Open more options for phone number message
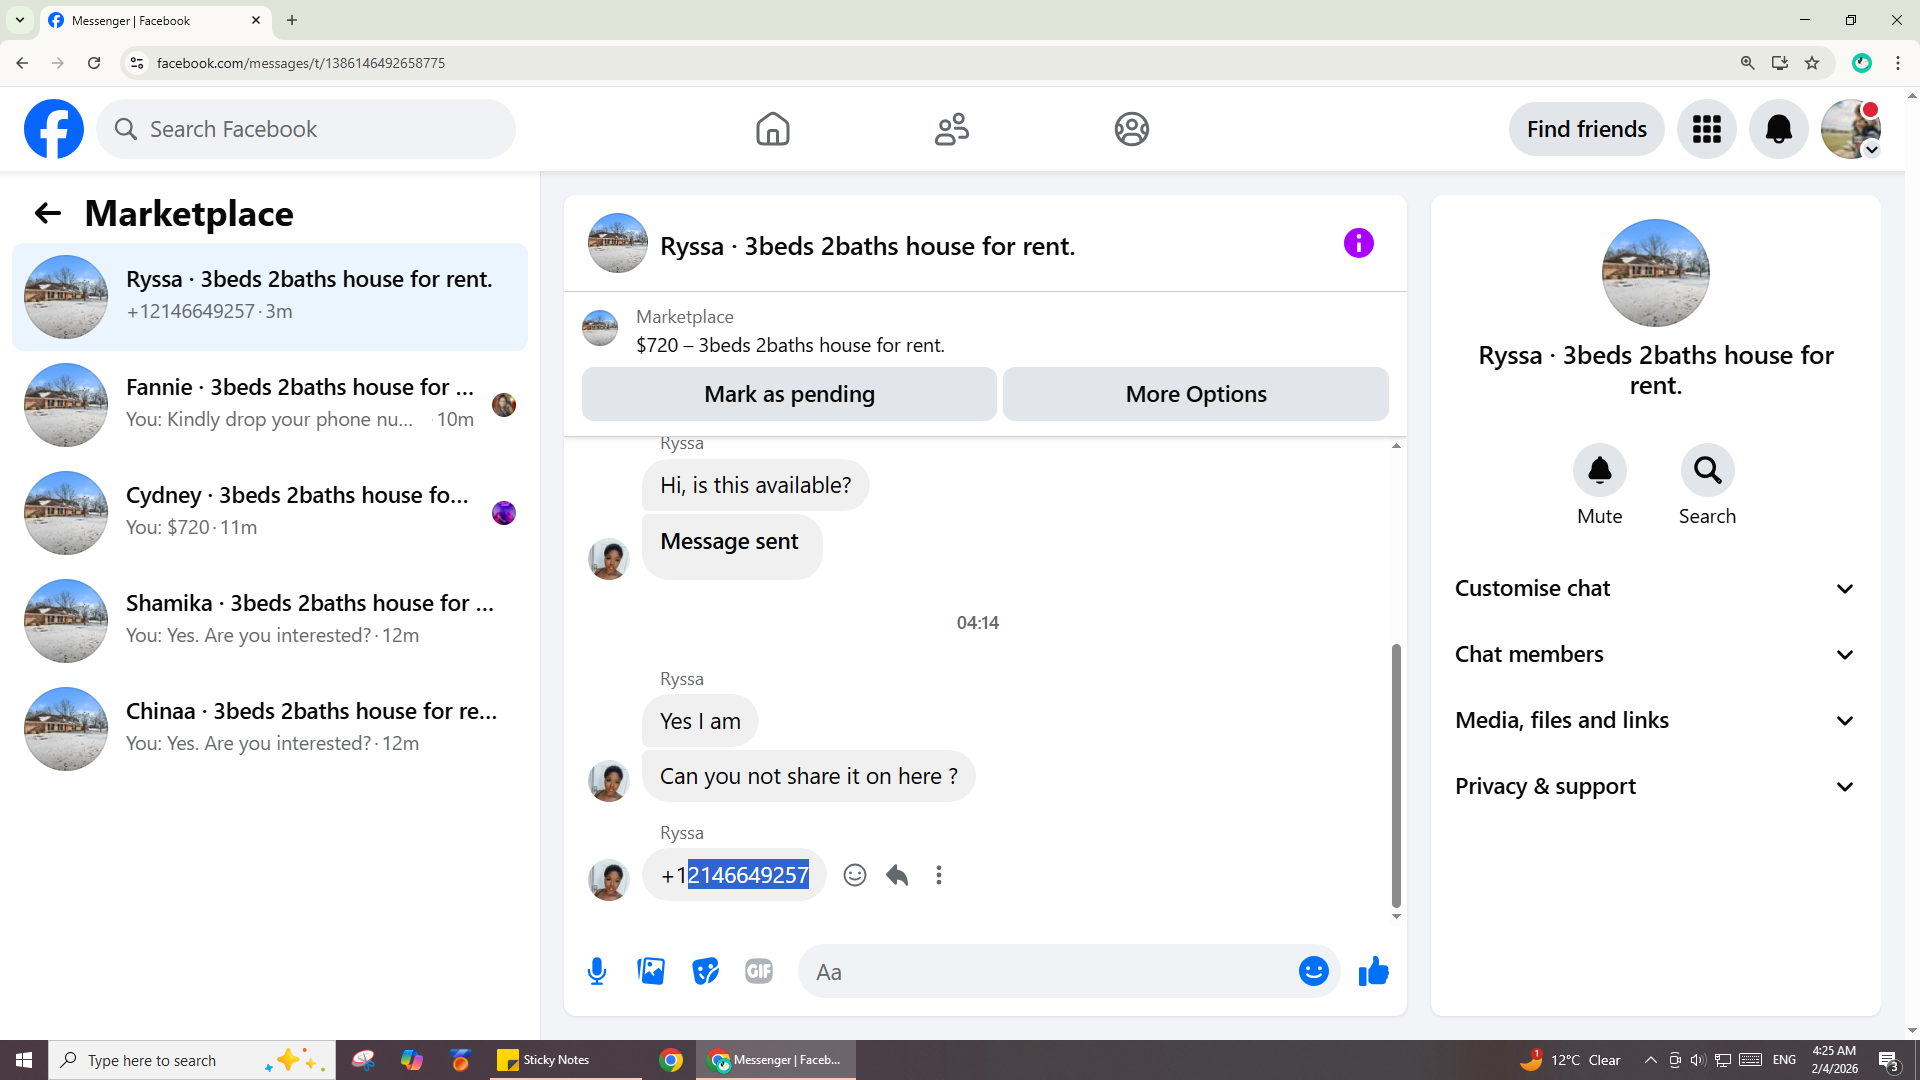The width and height of the screenshot is (1920, 1080). click(938, 875)
